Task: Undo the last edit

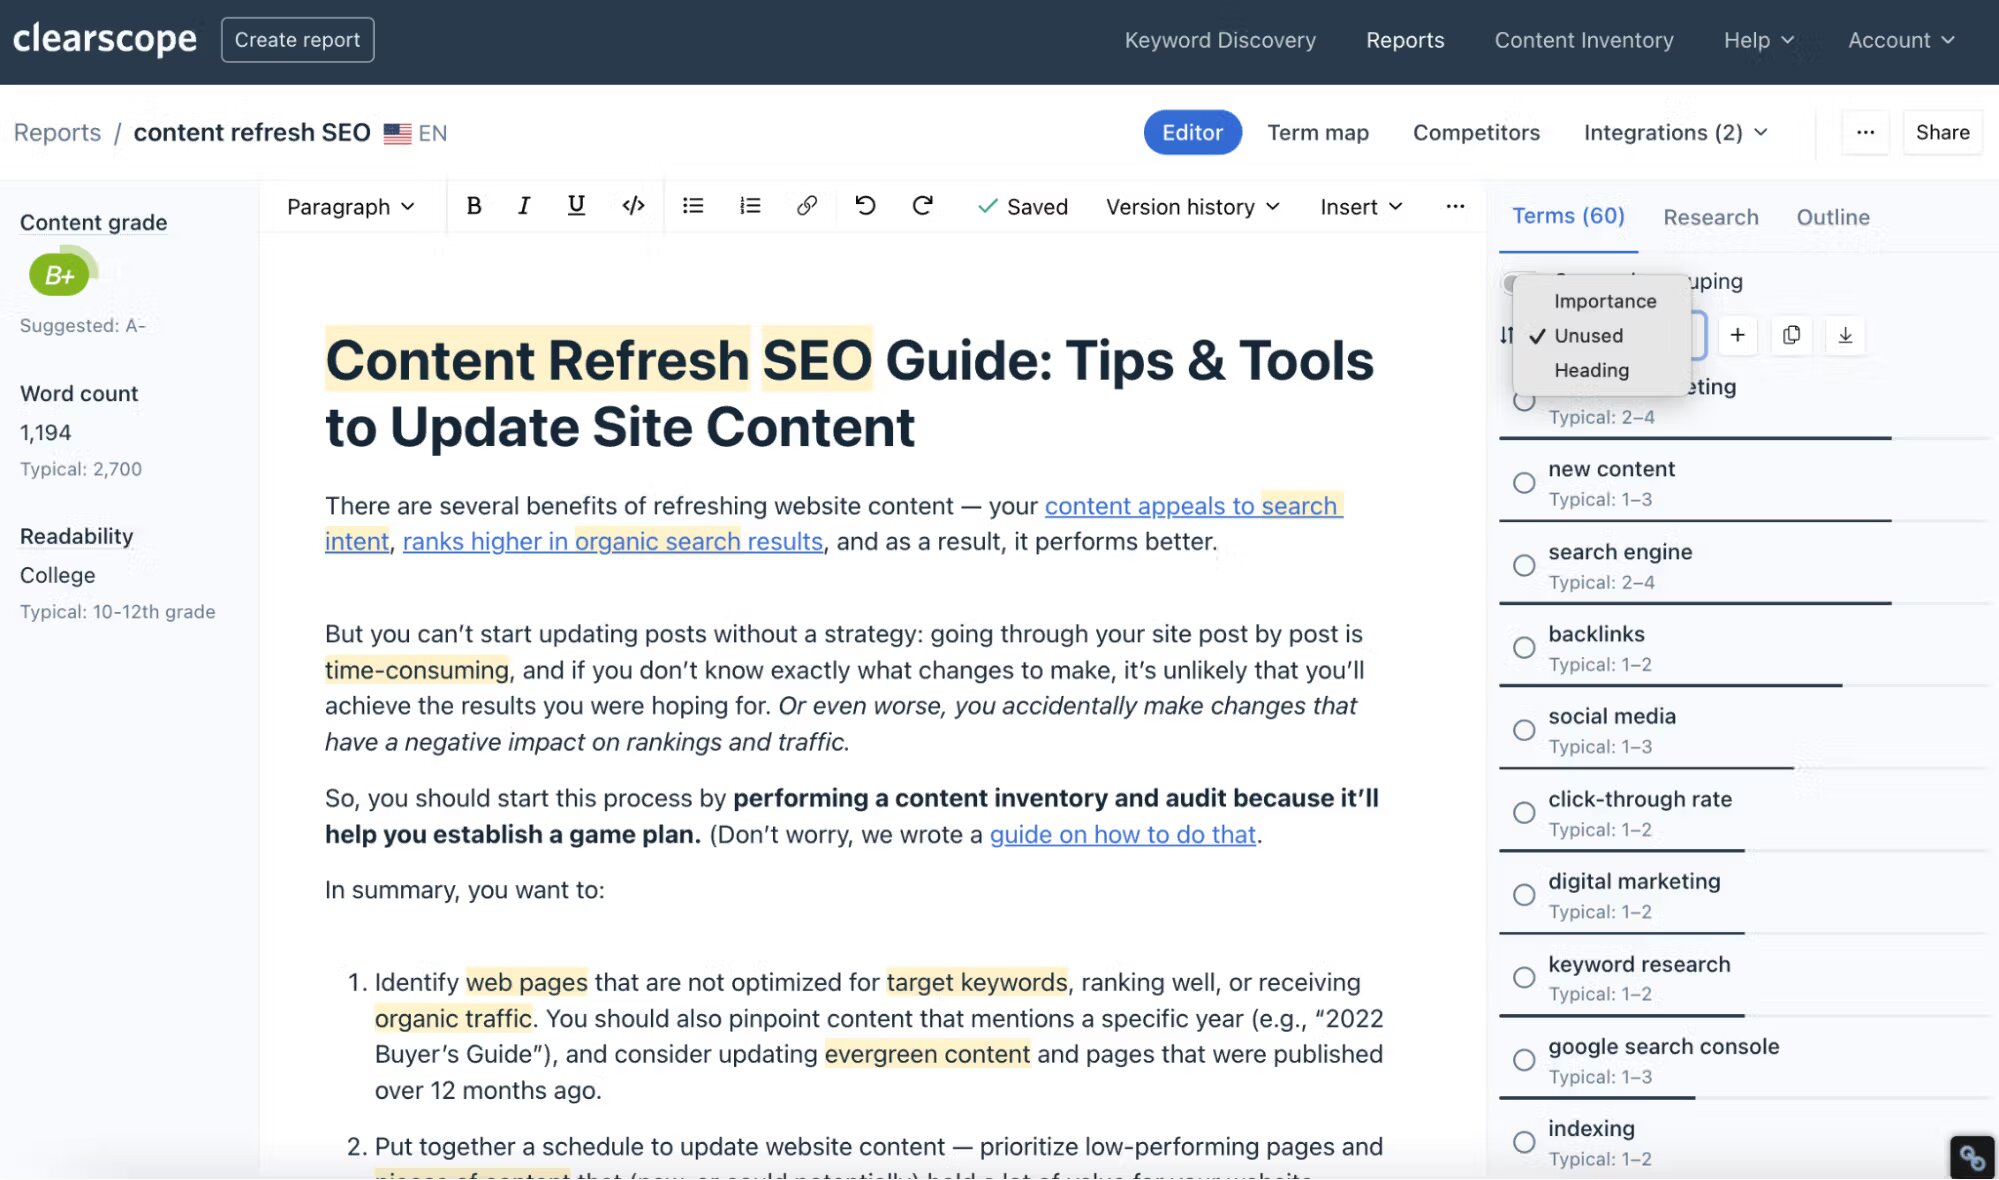Action: 865,206
